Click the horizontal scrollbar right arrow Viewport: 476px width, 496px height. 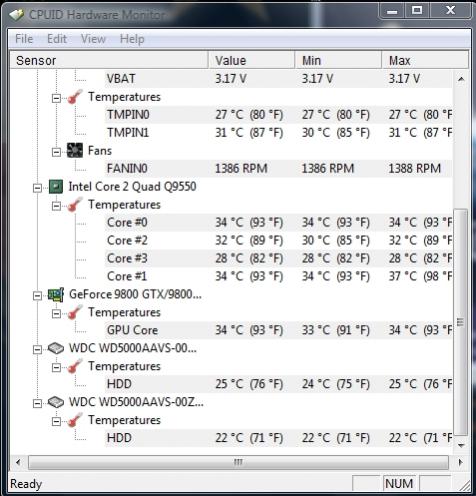461,462
